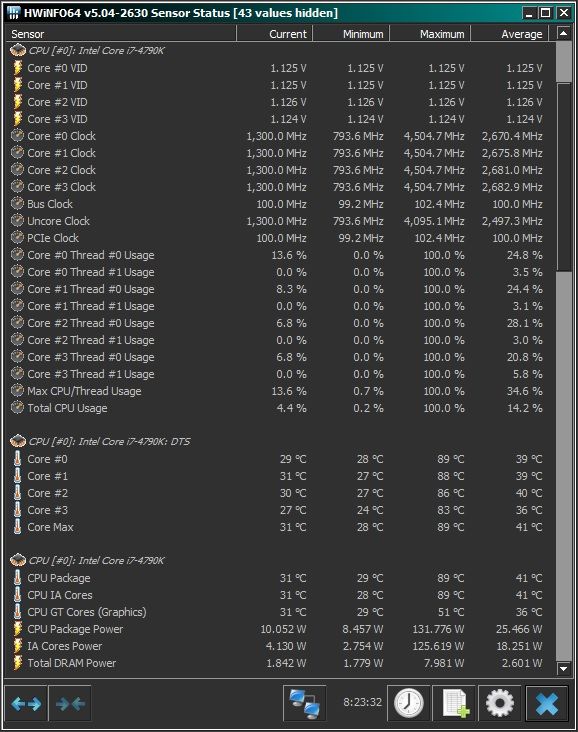Screen dimensions: 578x732
Task: Click the Max CPU/Thread Usage row icon
Action: (x=17, y=391)
